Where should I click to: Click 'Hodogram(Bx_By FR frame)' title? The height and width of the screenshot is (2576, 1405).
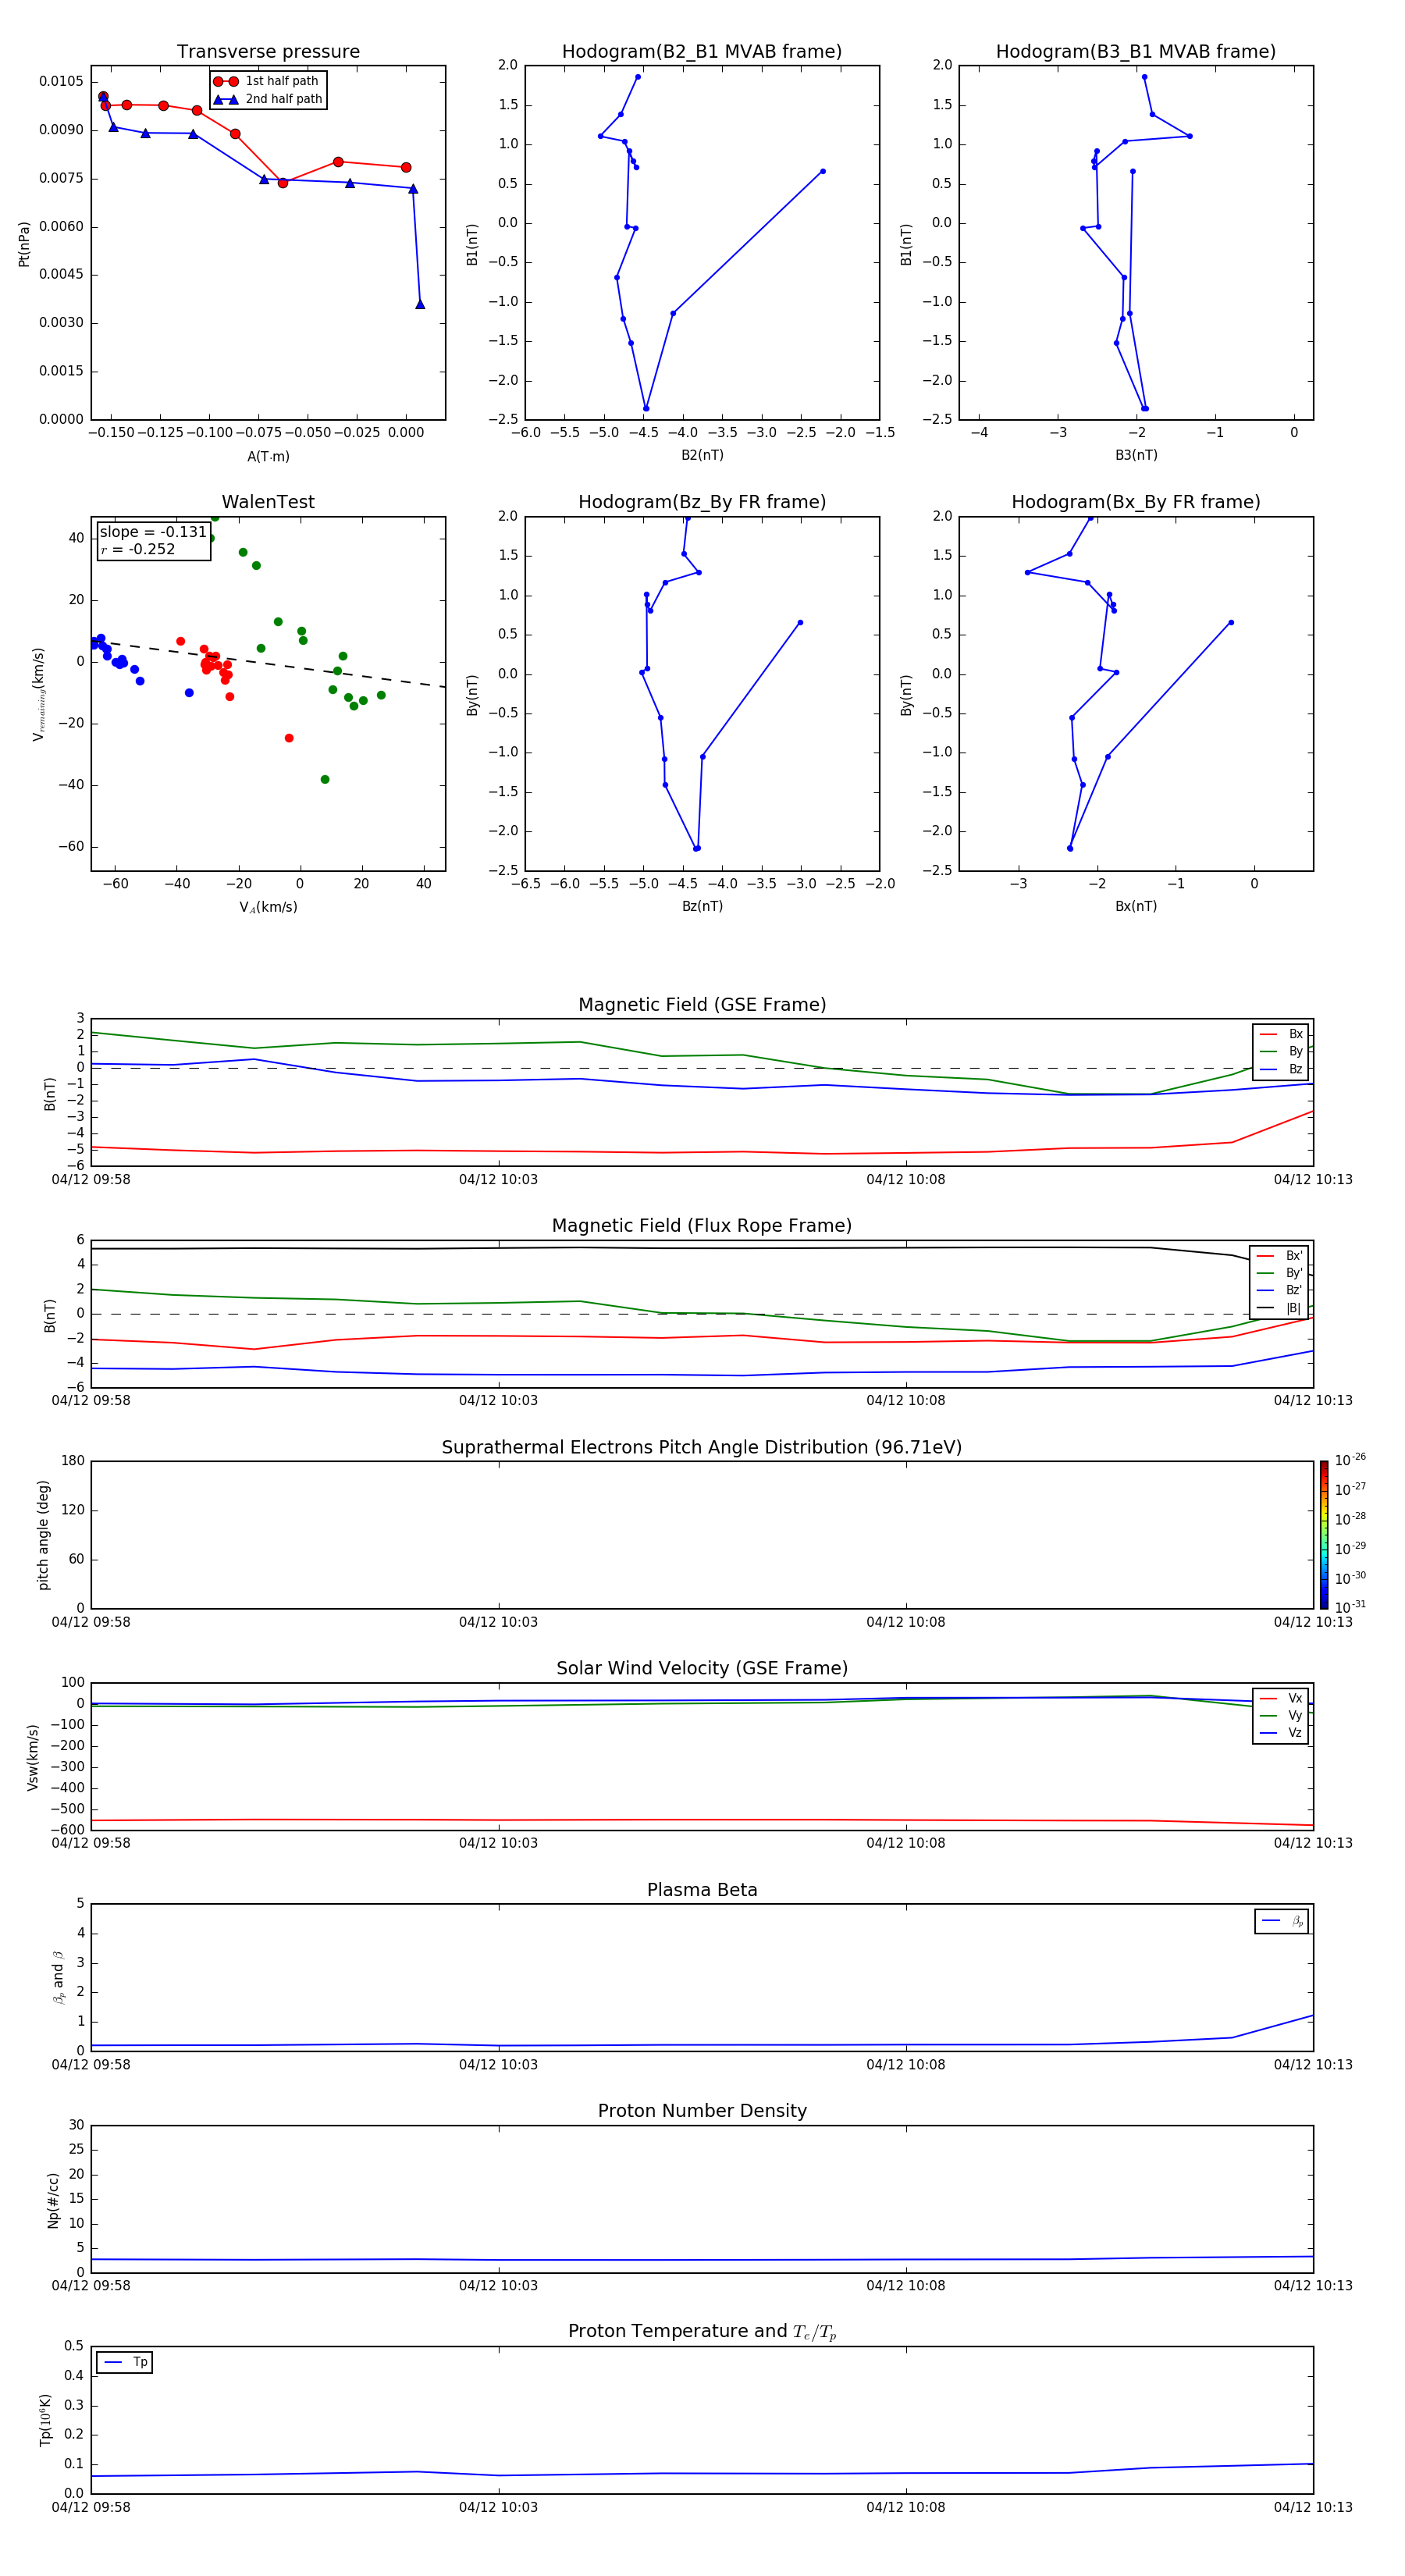coord(1136,502)
